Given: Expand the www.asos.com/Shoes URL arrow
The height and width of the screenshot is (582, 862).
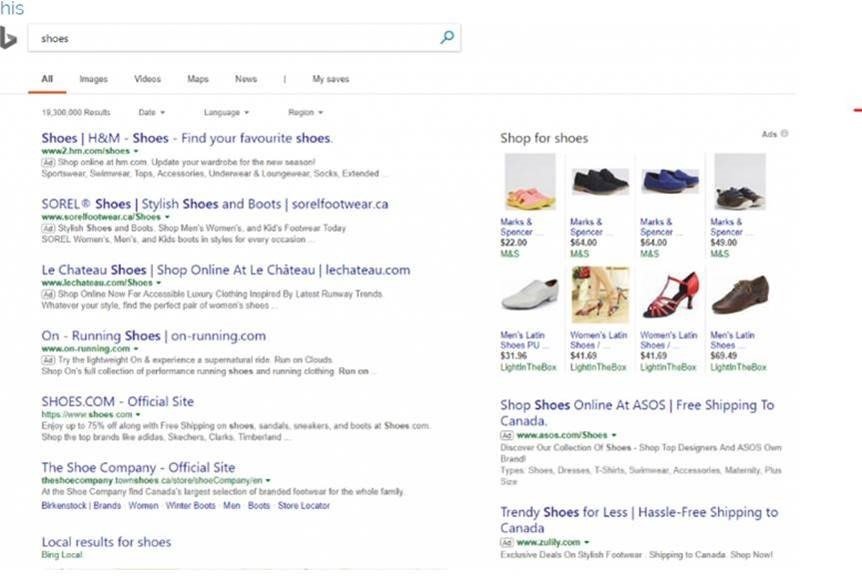Looking at the screenshot, I should pyautogui.click(x=614, y=435).
